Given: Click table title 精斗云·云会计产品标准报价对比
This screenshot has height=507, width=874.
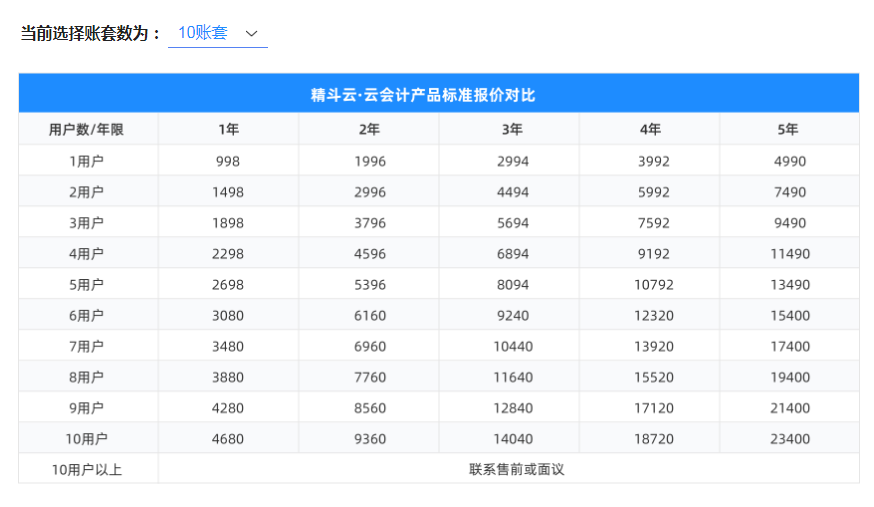Looking at the screenshot, I should [x=423, y=95].
